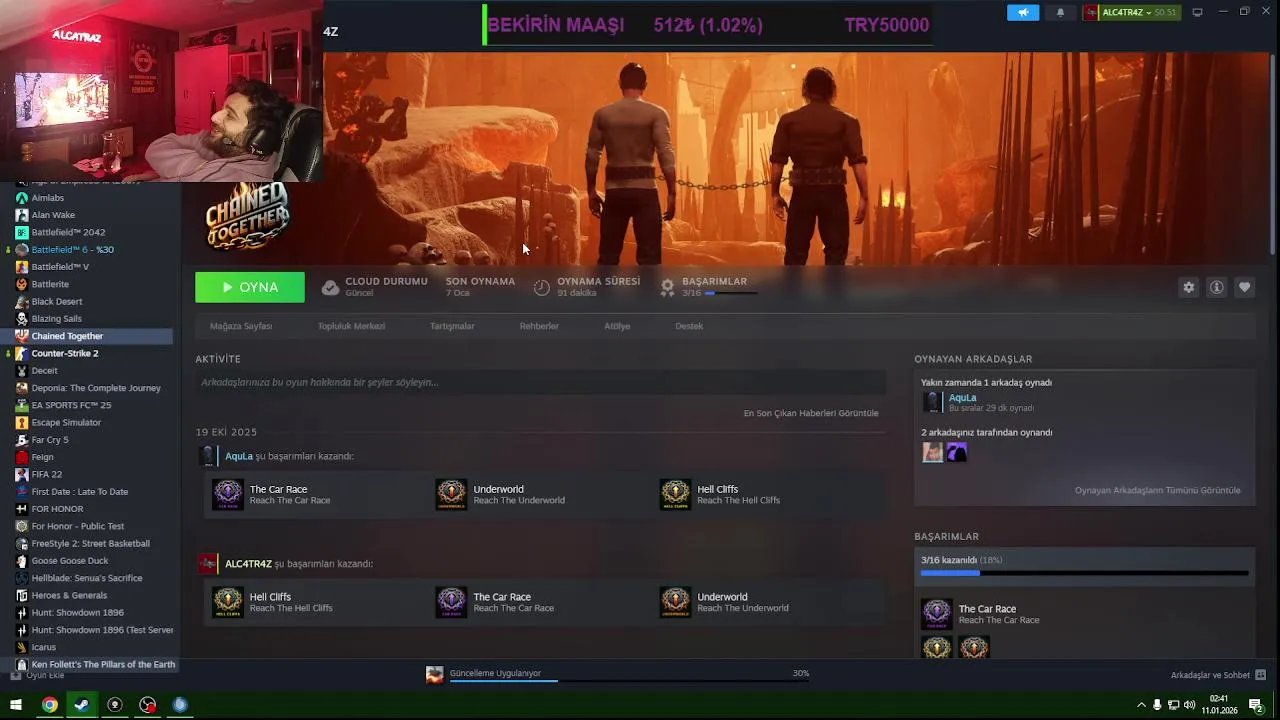Open Destek tab
This screenshot has height=720, width=1280.
pyautogui.click(x=689, y=326)
